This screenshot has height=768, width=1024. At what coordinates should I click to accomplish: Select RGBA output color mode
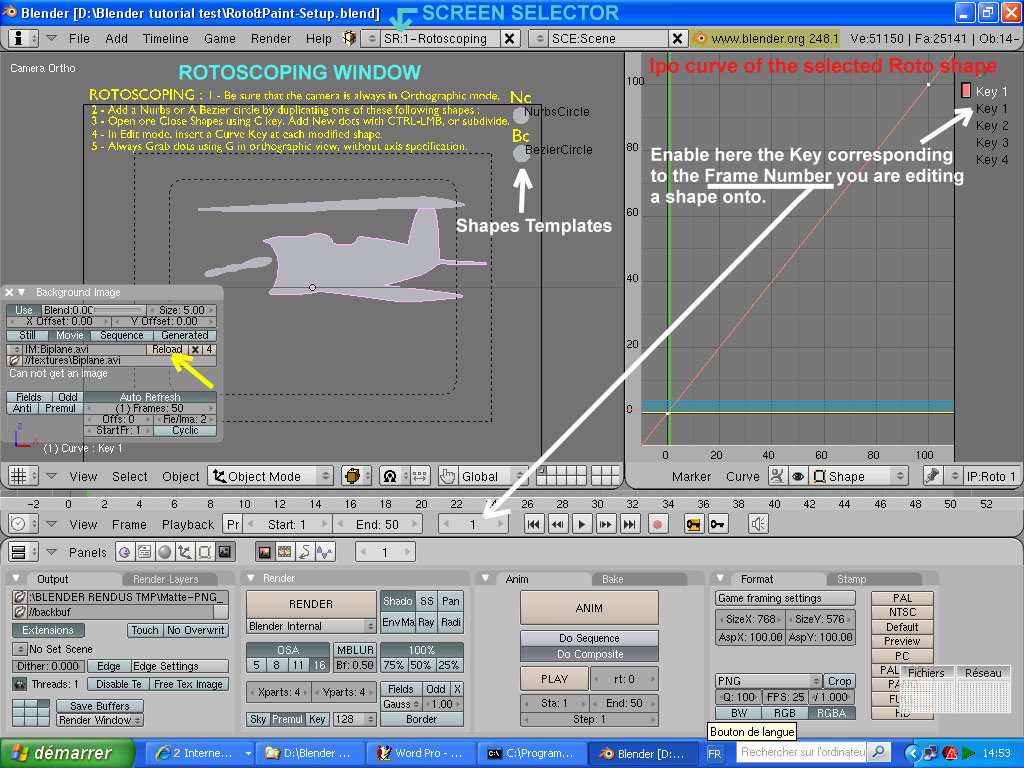(831, 713)
